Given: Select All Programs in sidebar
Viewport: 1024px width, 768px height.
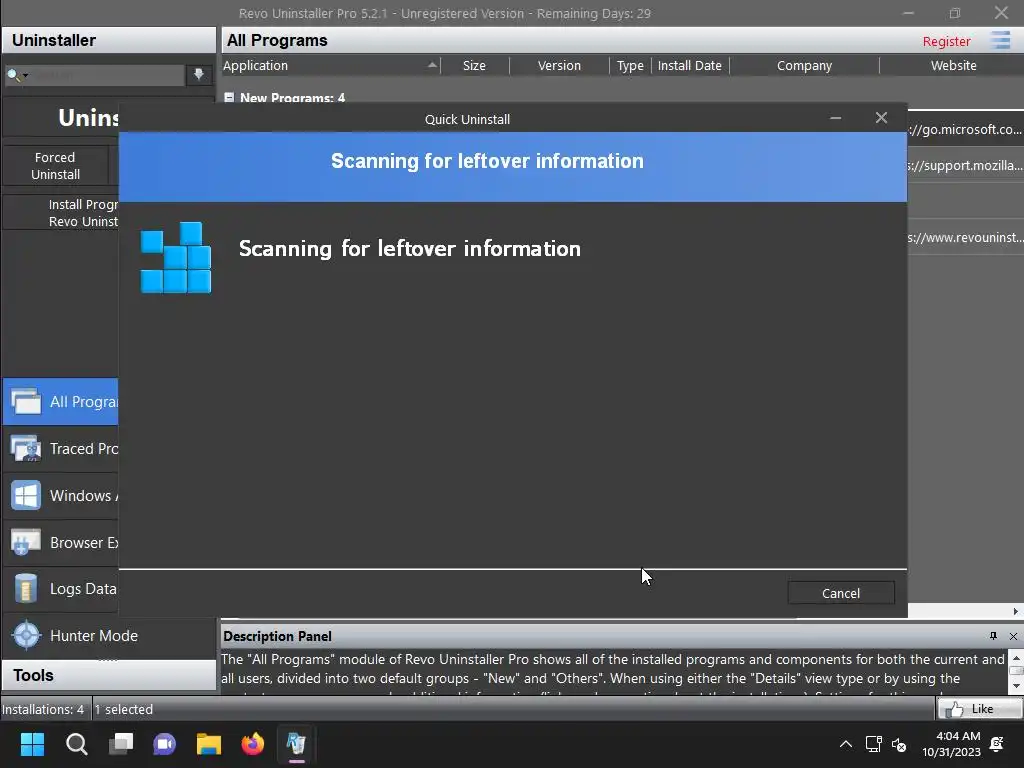Looking at the screenshot, I should pyautogui.click(x=61, y=402).
